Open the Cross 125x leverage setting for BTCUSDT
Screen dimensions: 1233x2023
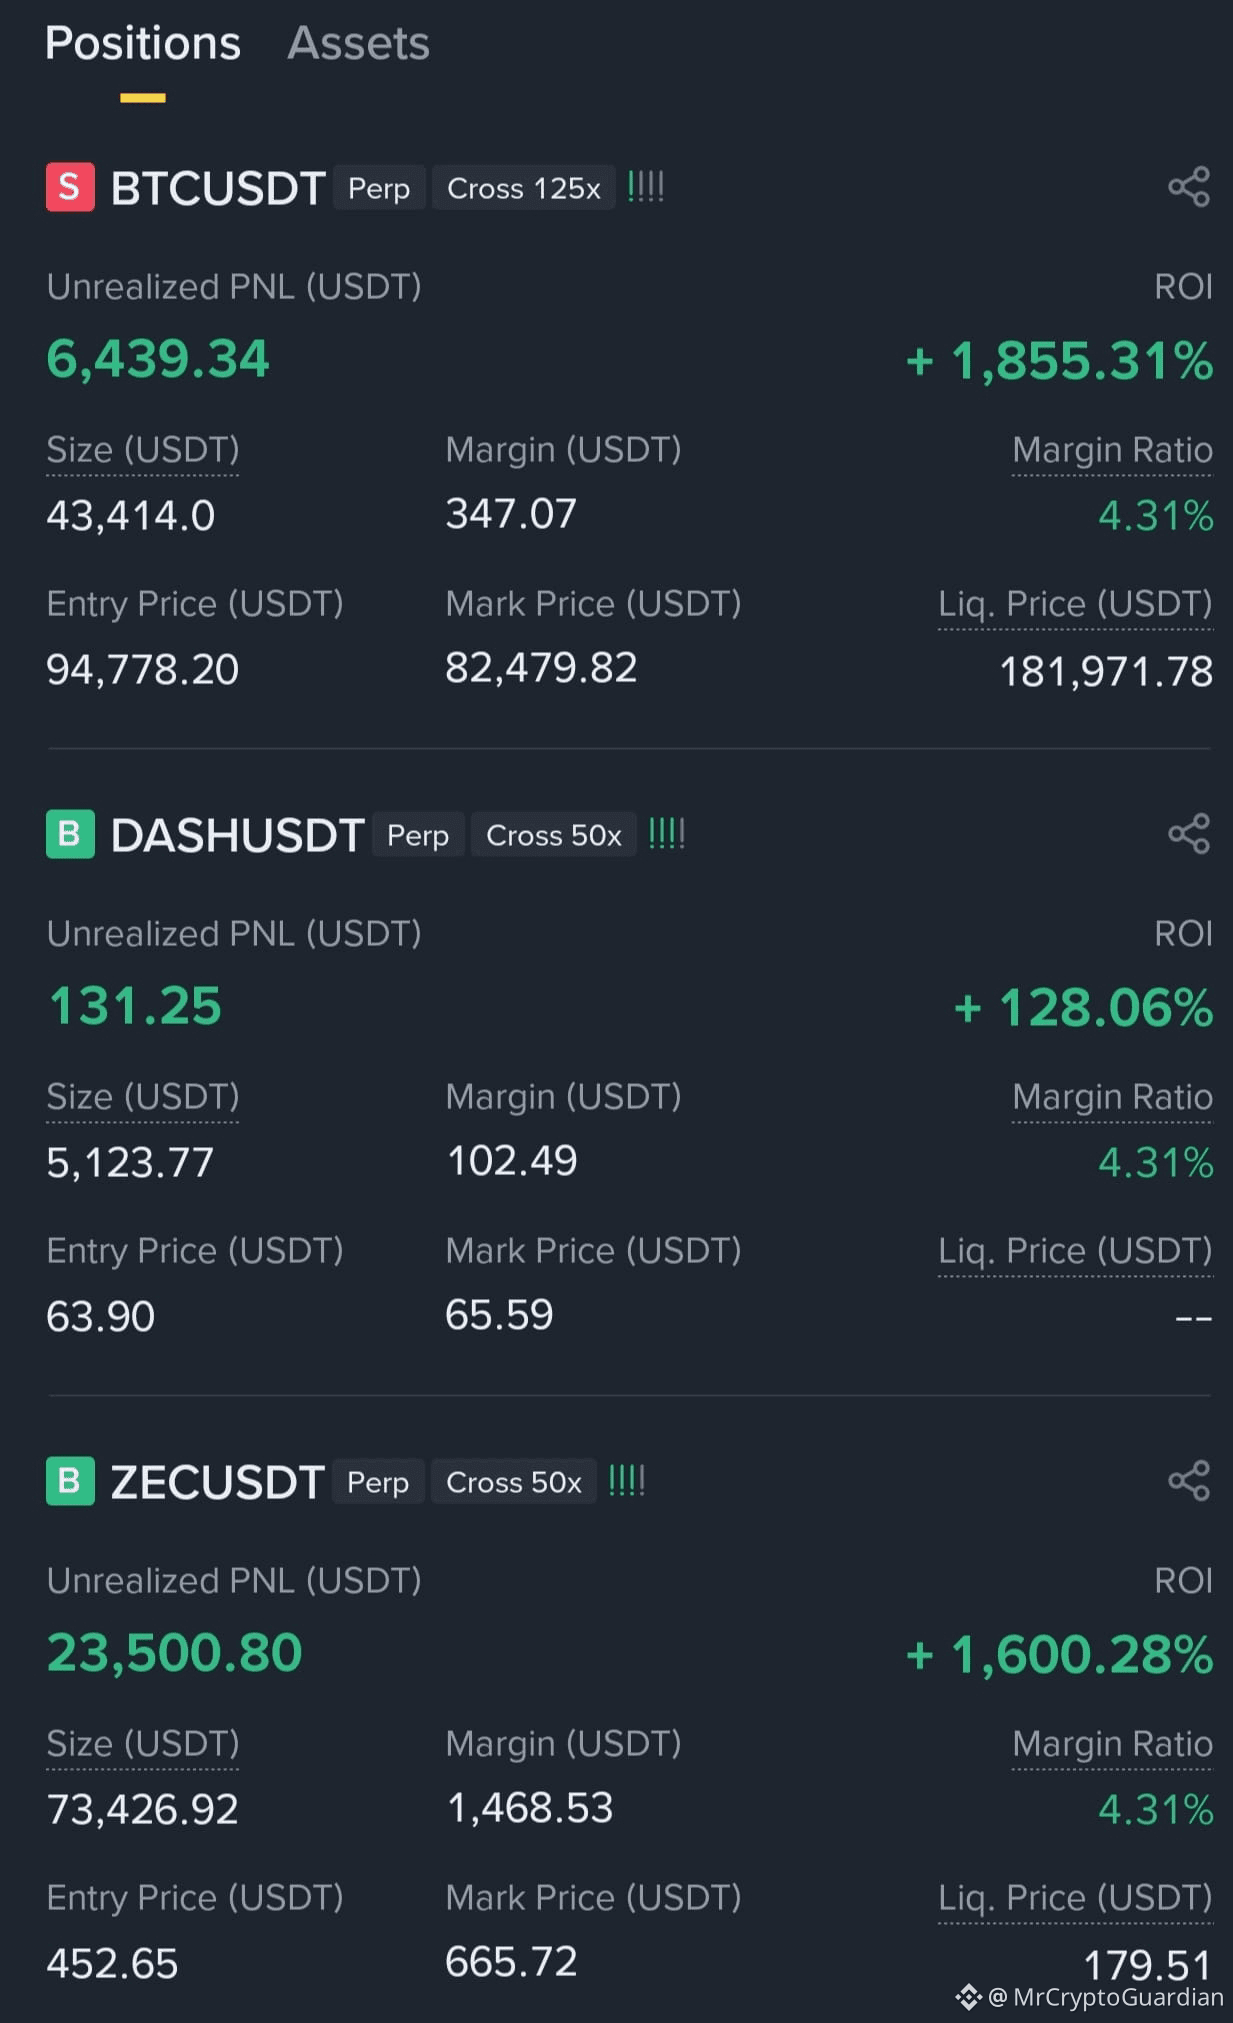coord(523,188)
